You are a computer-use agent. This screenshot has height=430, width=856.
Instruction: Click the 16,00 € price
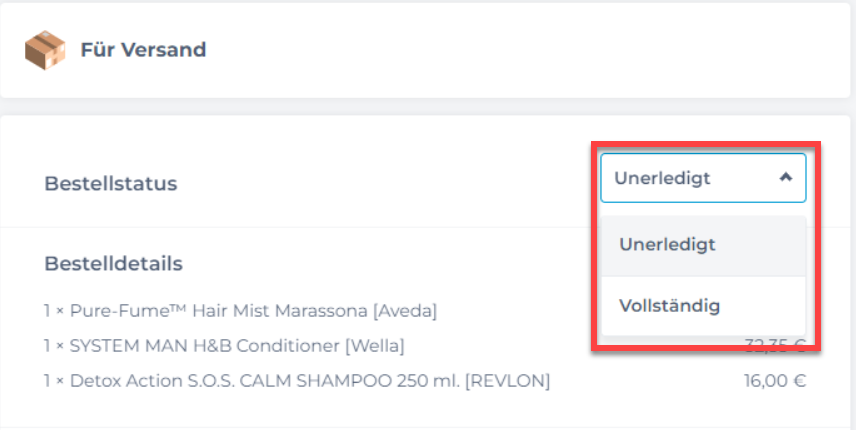coord(775,381)
